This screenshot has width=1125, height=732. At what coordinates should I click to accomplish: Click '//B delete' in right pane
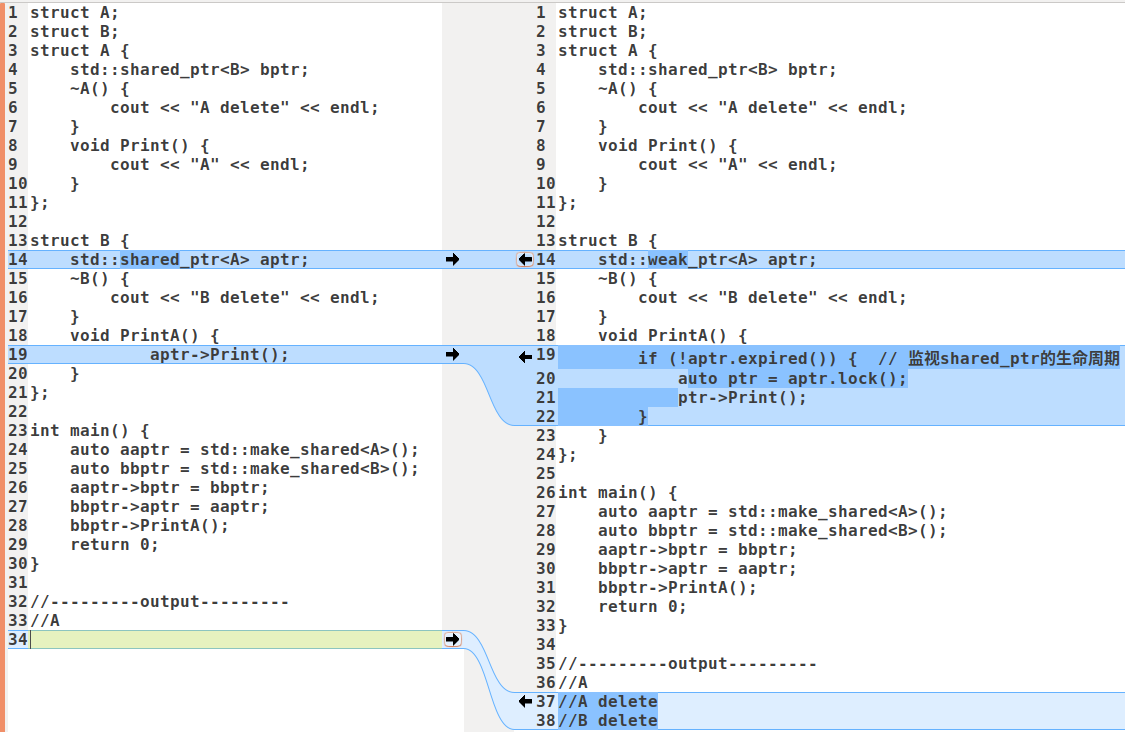(608, 721)
